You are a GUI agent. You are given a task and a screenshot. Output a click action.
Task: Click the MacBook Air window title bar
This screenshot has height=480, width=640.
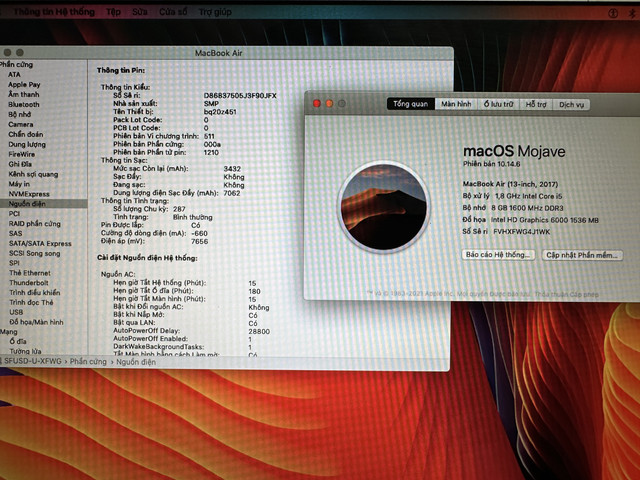(x=218, y=53)
